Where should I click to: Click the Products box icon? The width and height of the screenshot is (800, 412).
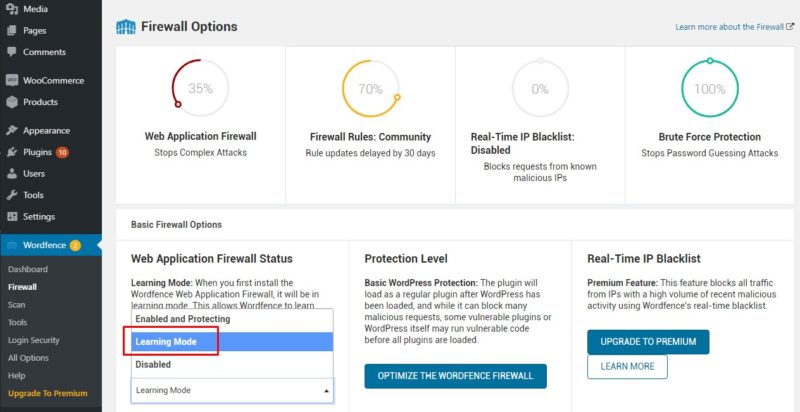[12, 102]
